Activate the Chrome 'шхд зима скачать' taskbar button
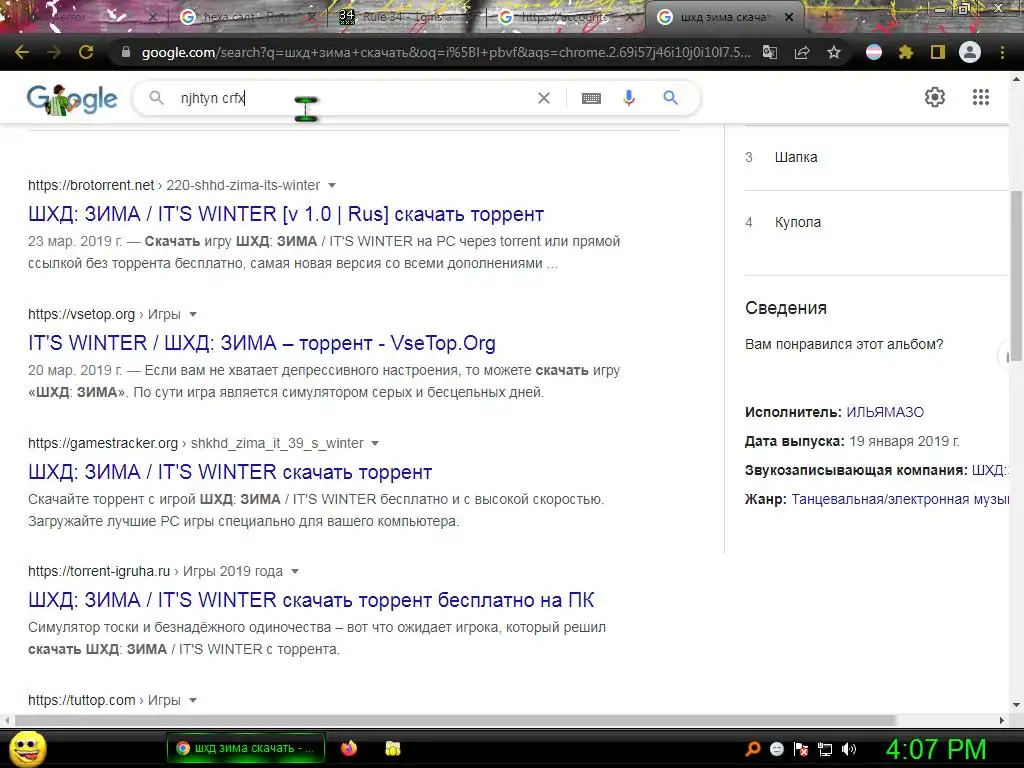 coord(245,748)
